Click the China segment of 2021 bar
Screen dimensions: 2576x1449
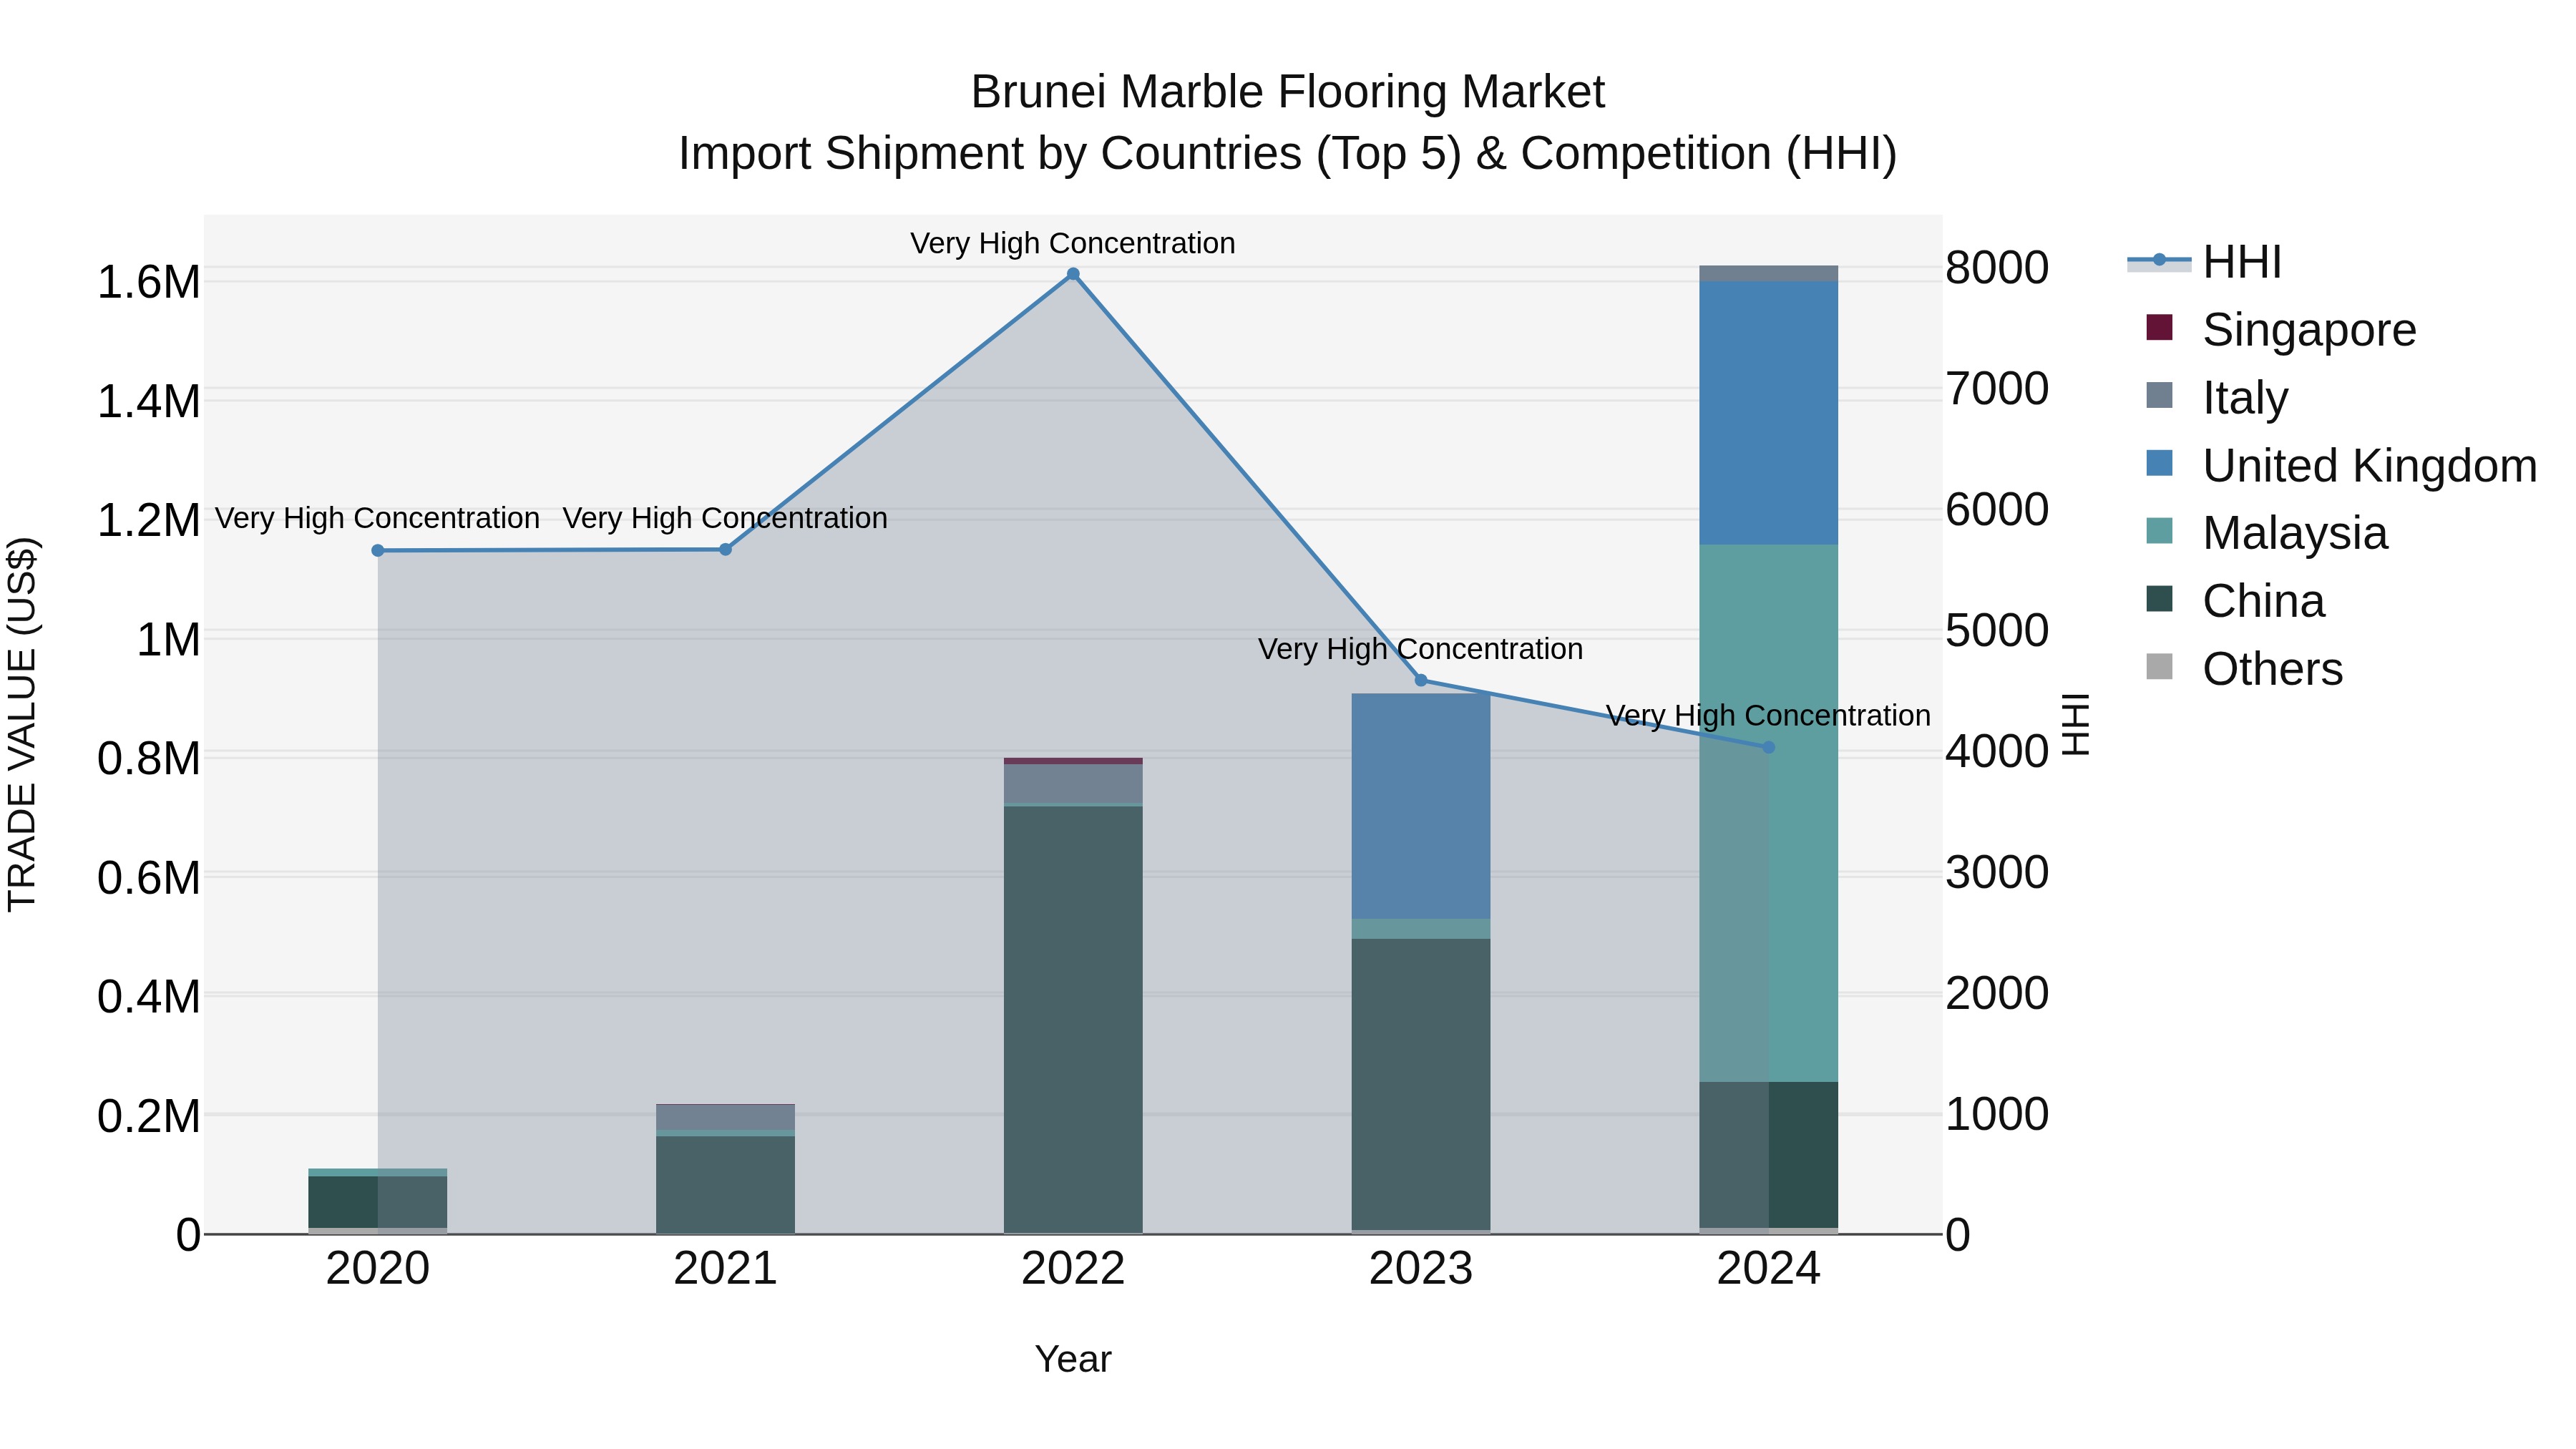(x=726, y=1184)
